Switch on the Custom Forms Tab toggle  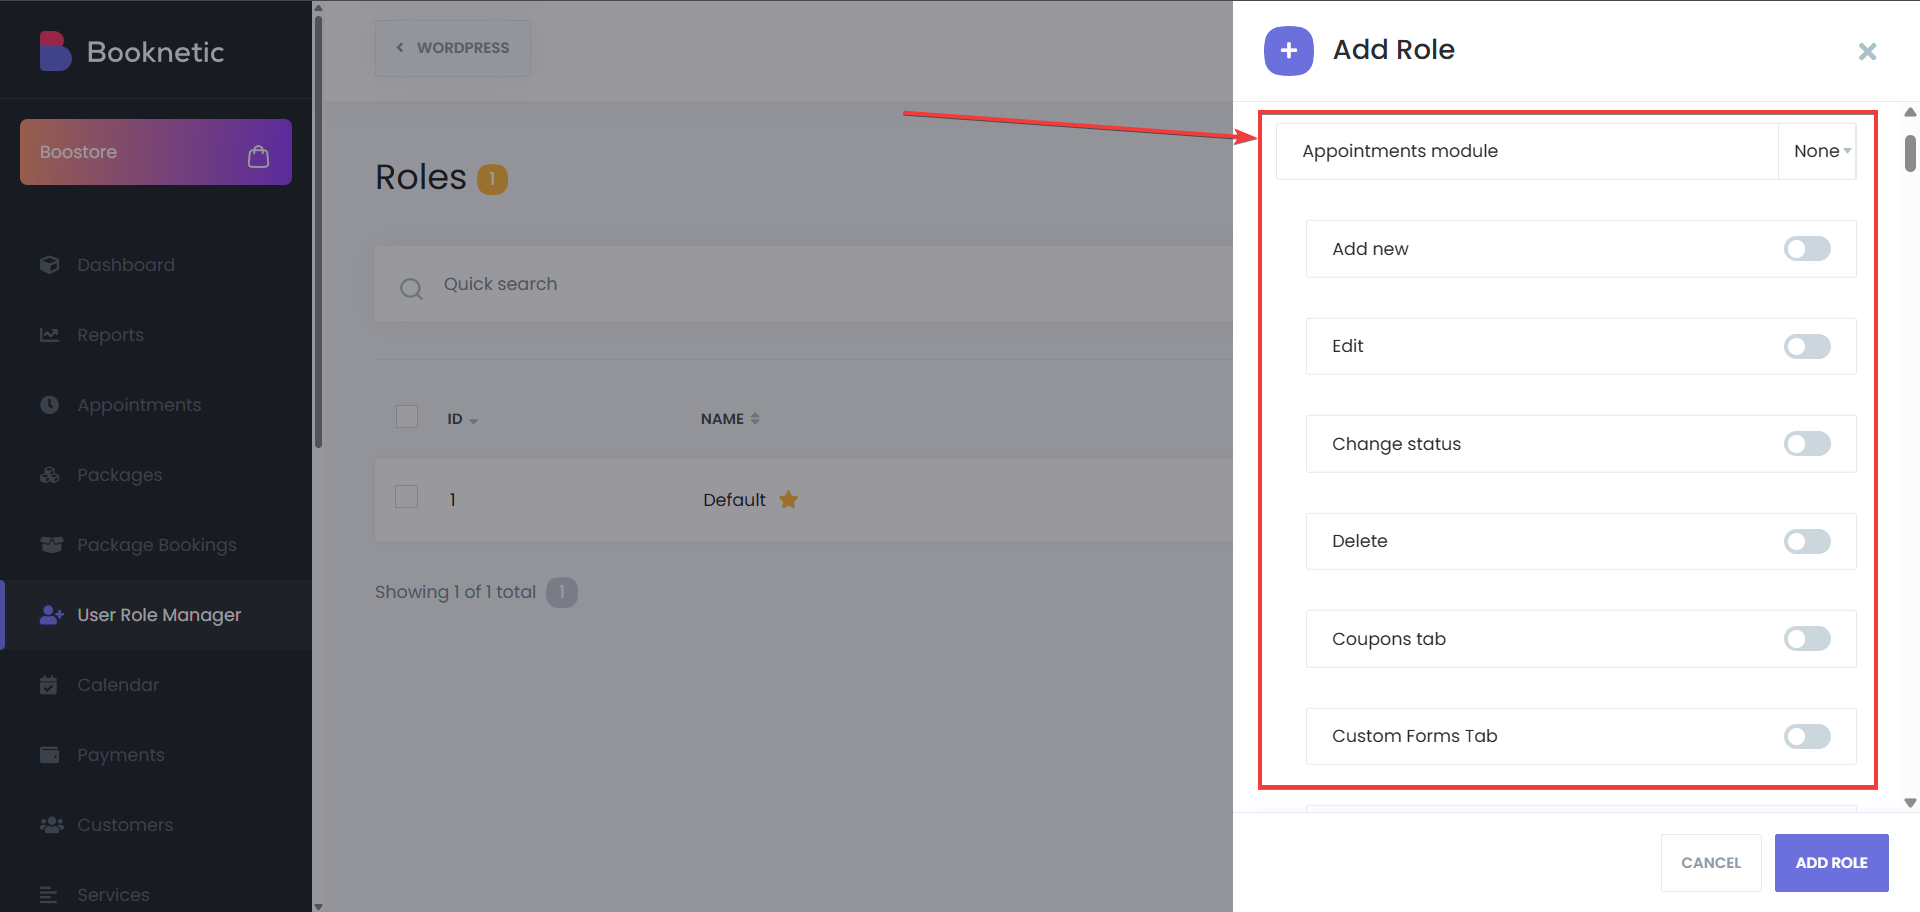(1807, 737)
